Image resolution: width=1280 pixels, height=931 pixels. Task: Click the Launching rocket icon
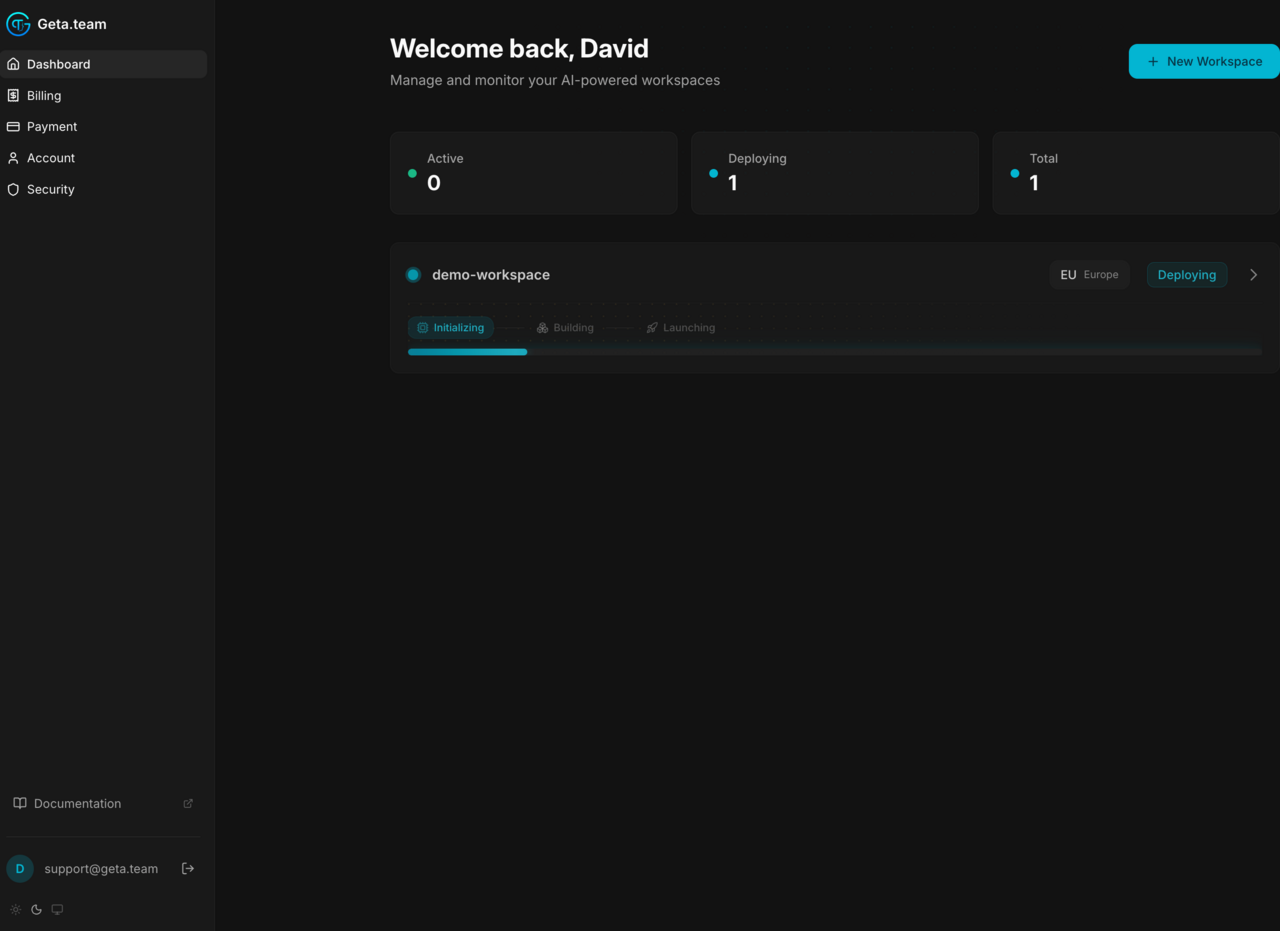click(652, 328)
